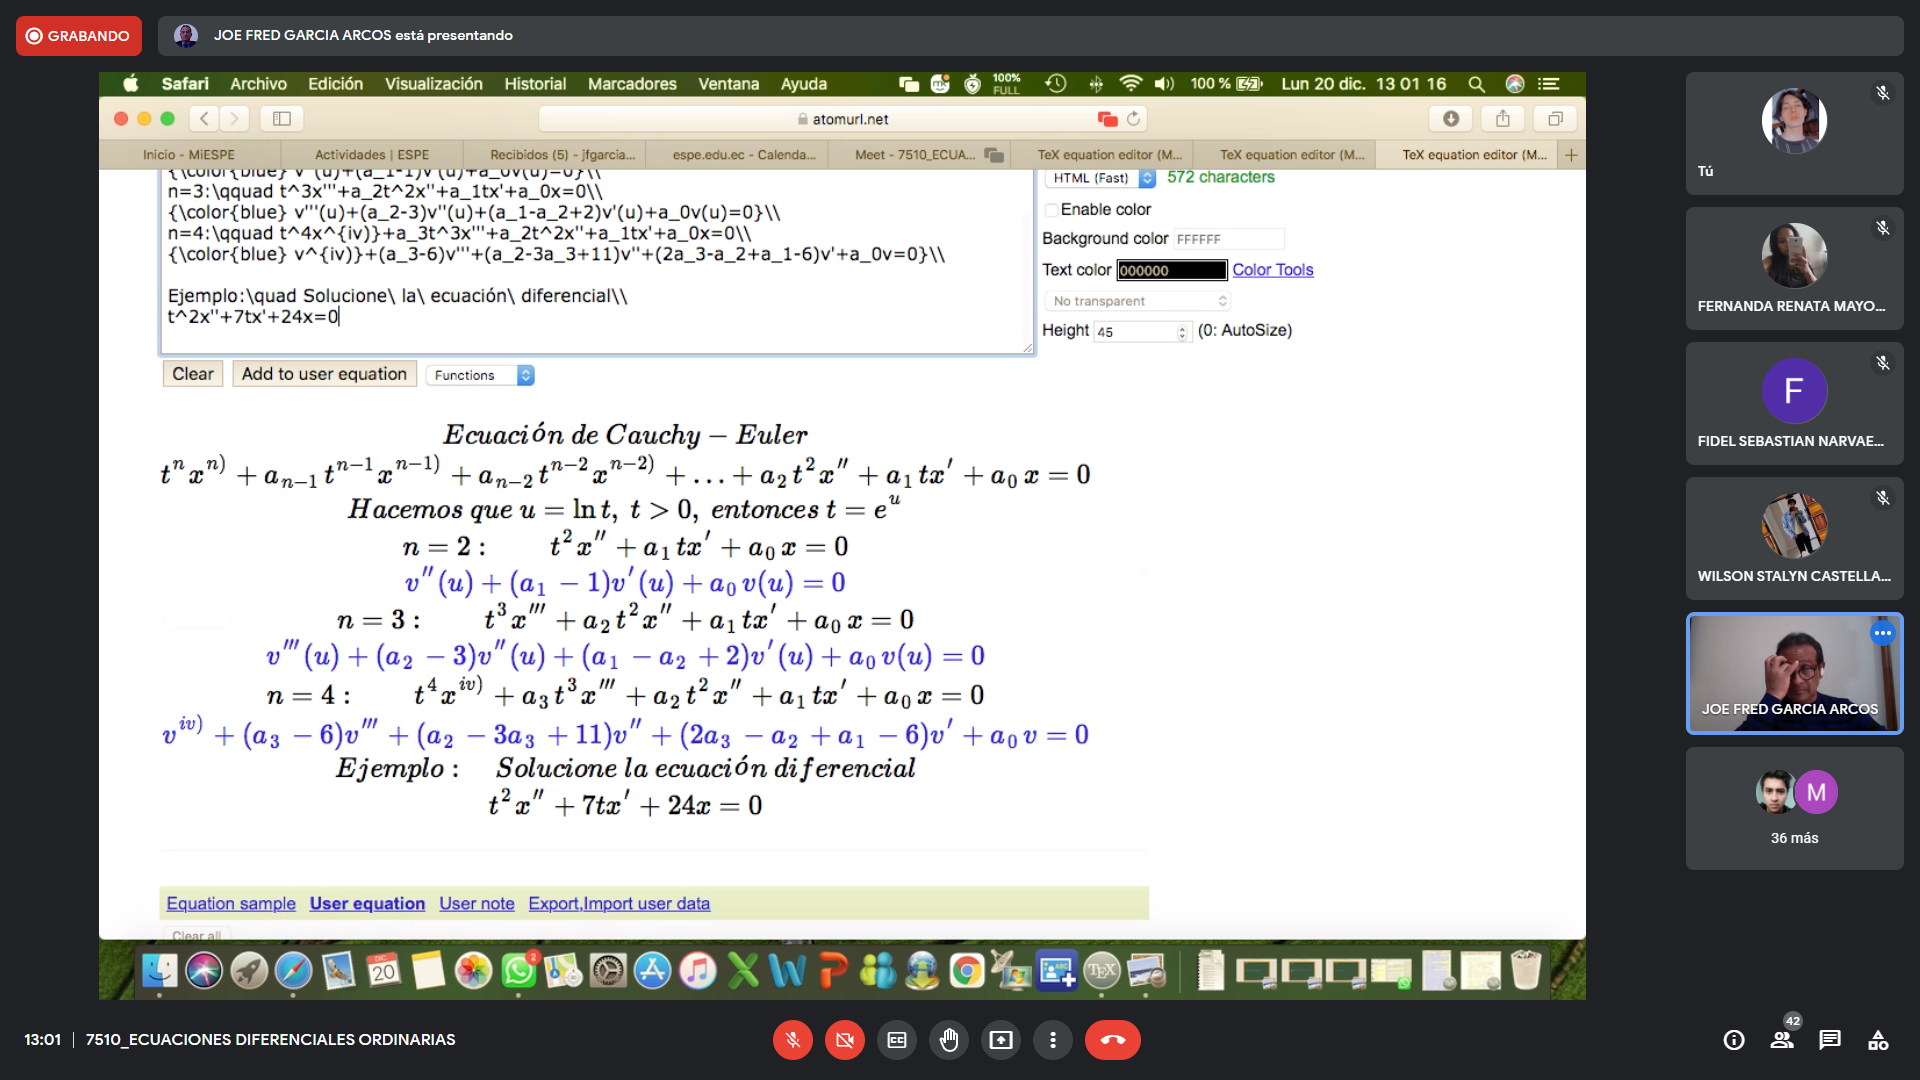Viewport: 1920px width, 1080px height.
Task: Follow the Color Tools link
Action: pos(1272,270)
